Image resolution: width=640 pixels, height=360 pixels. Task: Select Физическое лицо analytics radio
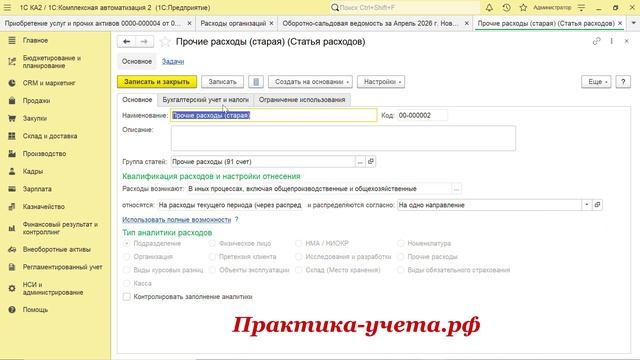click(x=212, y=243)
